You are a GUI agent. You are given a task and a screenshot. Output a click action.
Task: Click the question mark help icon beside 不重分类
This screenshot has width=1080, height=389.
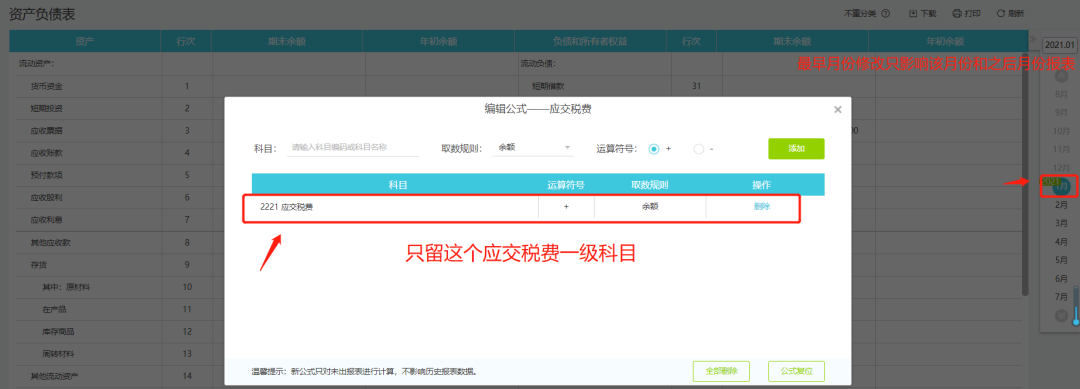coord(886,14)
